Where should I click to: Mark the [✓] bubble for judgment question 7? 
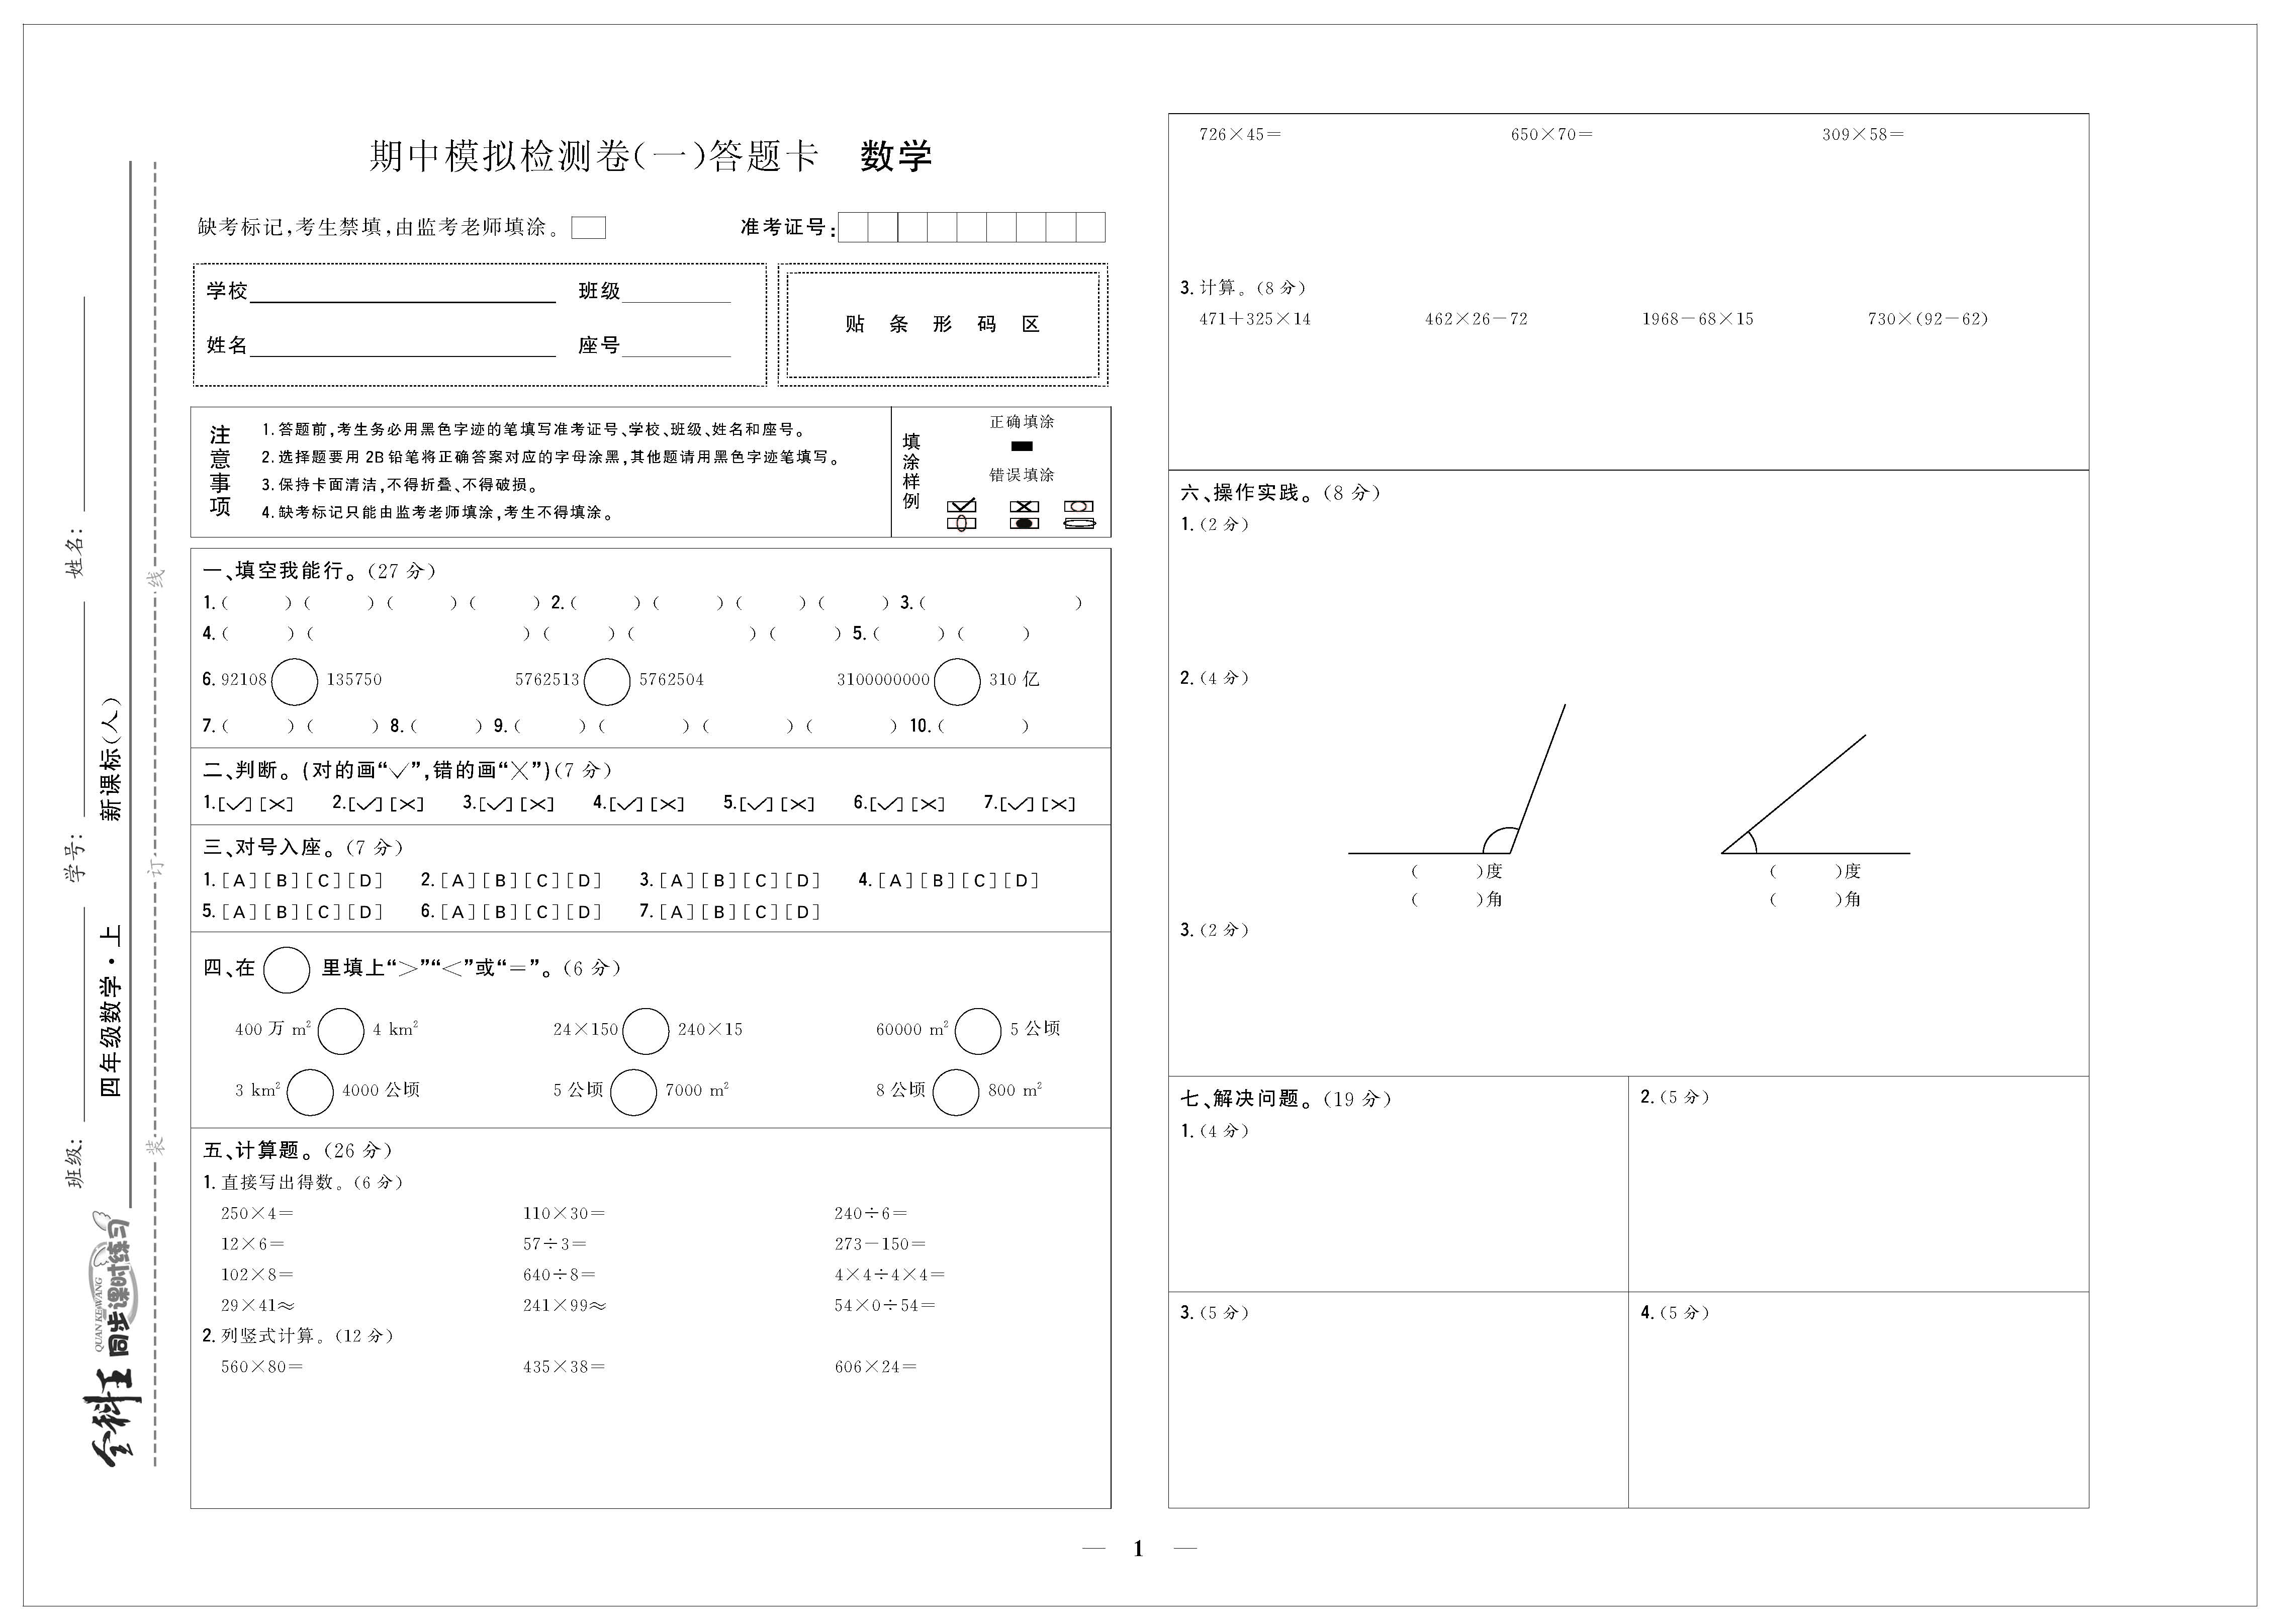(1016, 804)
